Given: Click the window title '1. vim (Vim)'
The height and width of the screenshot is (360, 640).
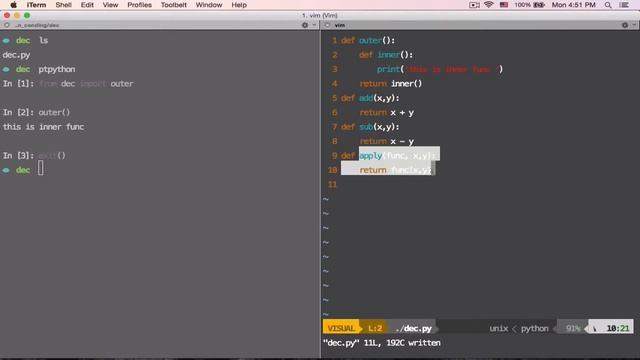Looking at the screenshot, I should click(320, 16).
